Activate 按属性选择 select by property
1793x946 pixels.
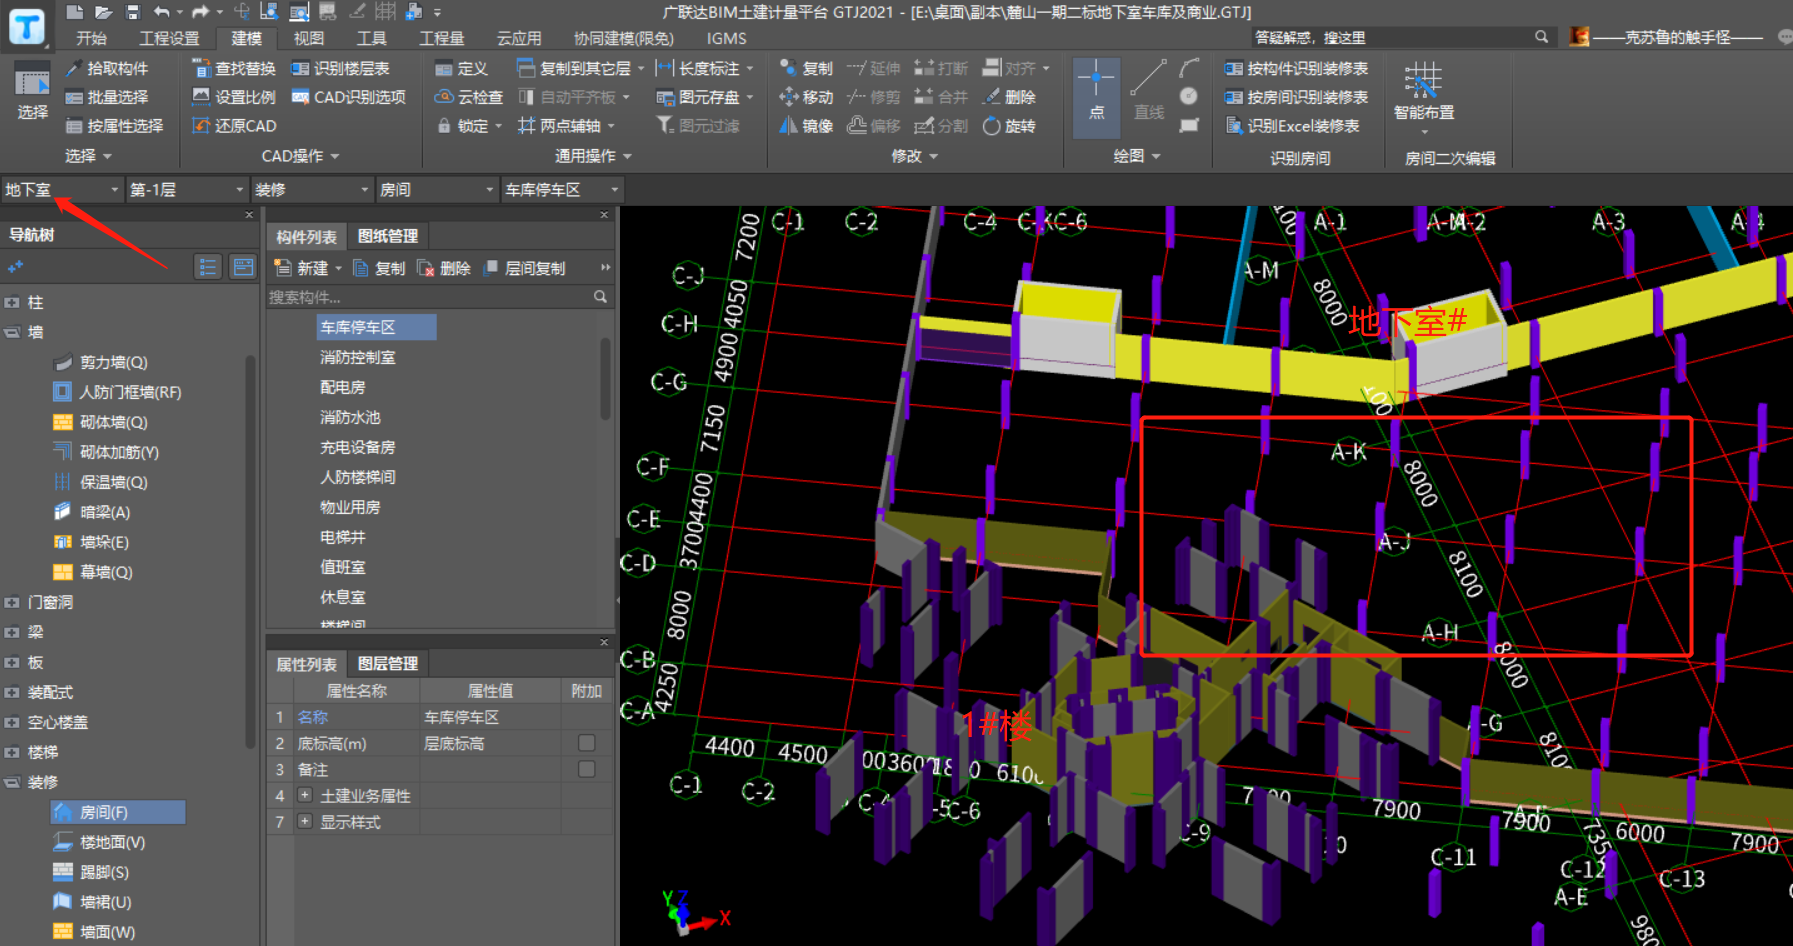(x=113, y=126)
